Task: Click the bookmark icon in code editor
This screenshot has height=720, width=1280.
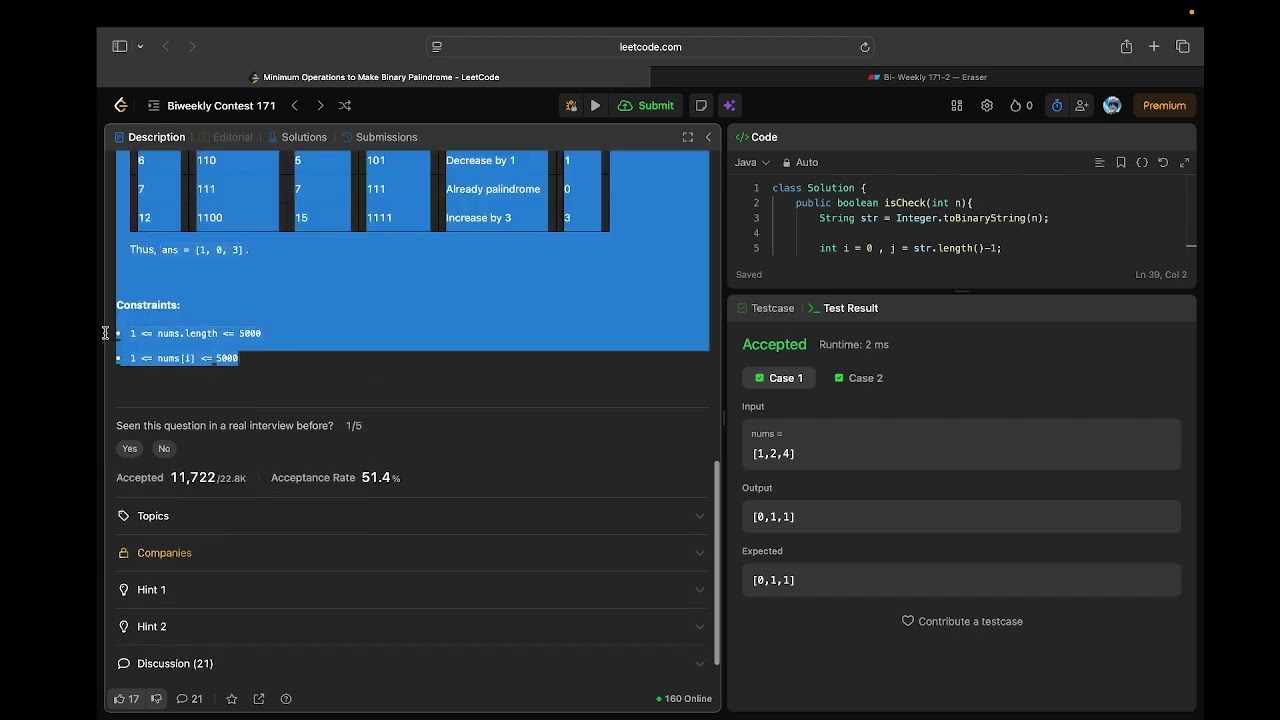Action: 1121,162
